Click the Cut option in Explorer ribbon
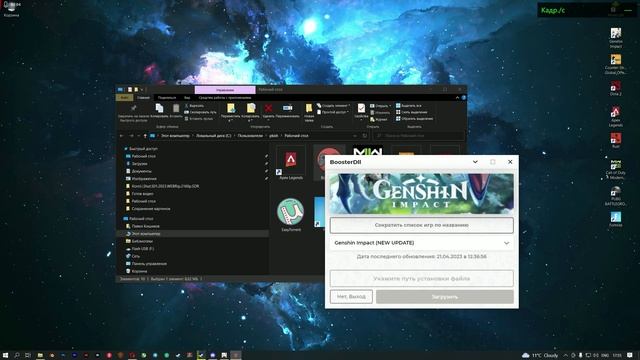Image resolution: width=640 pixels, height=360 pixels. click(x=194, y=105)
